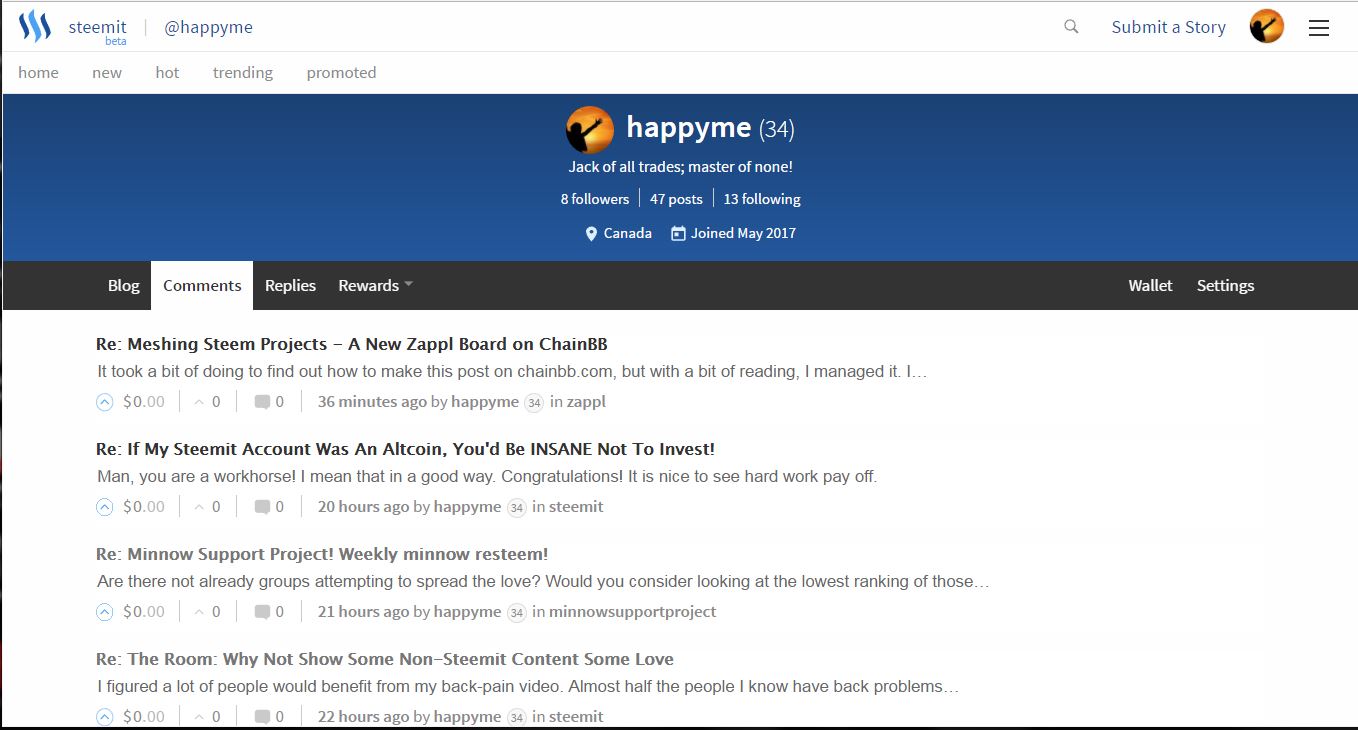Open Re: If My Steemit Account Was An Altcoin
This screenshot has height=730, width=1358.
click(x=405, y=449)
